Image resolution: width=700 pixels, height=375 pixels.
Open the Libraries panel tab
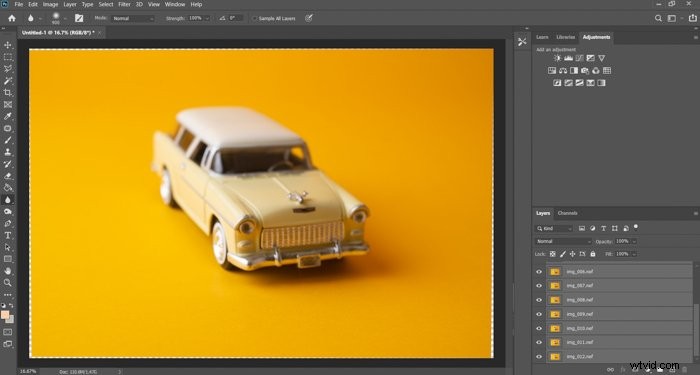(x=566, y=37)
